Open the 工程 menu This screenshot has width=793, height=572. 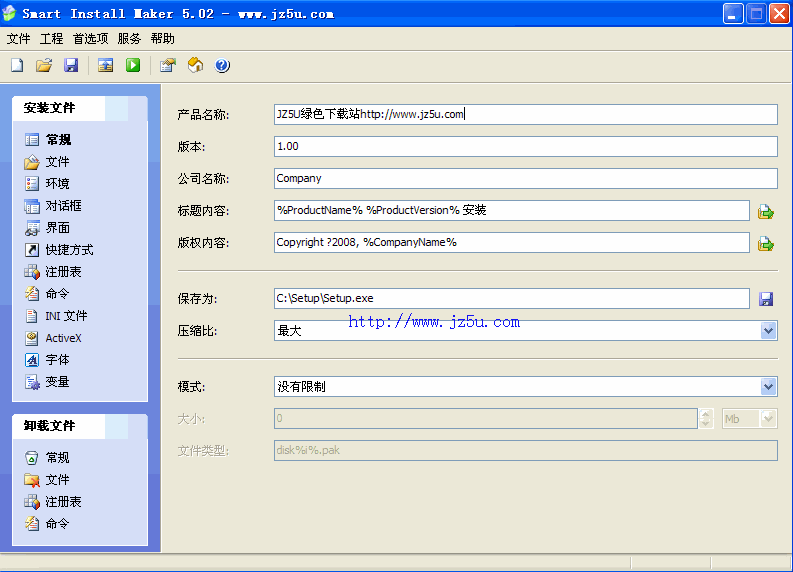pyautogui.click(x=52, y=38)
